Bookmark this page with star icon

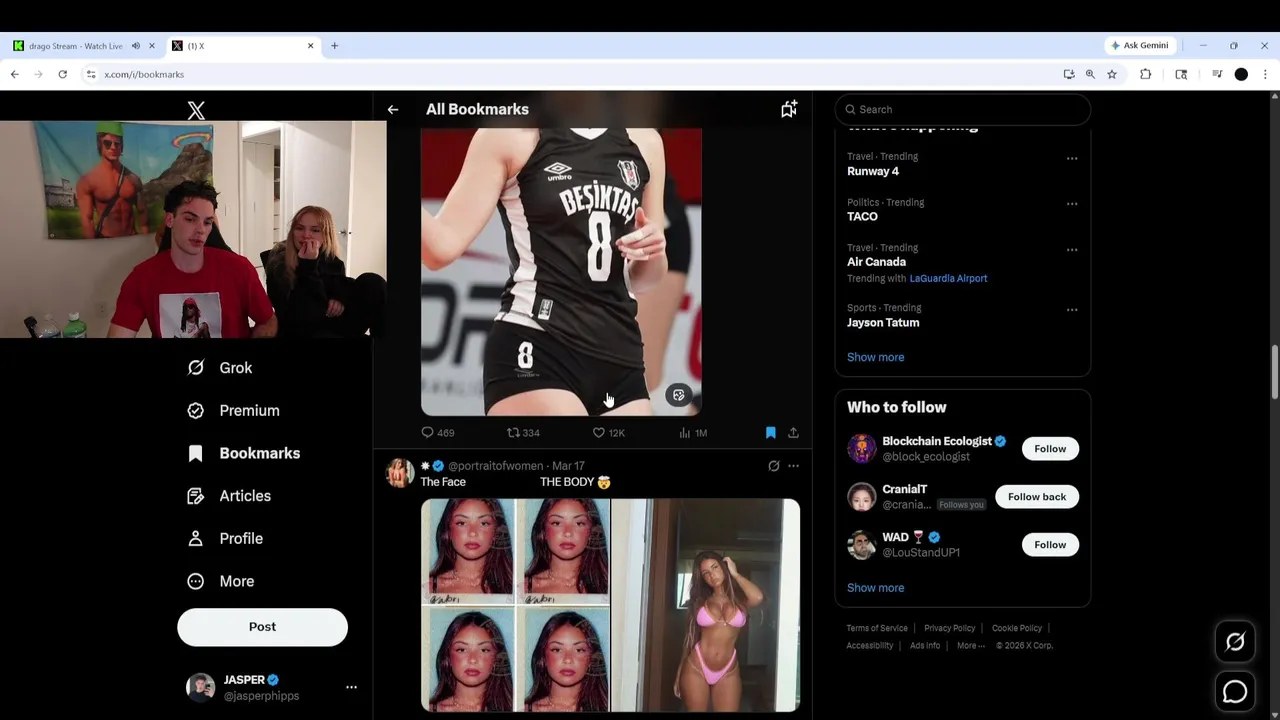tap(1112, 74)
